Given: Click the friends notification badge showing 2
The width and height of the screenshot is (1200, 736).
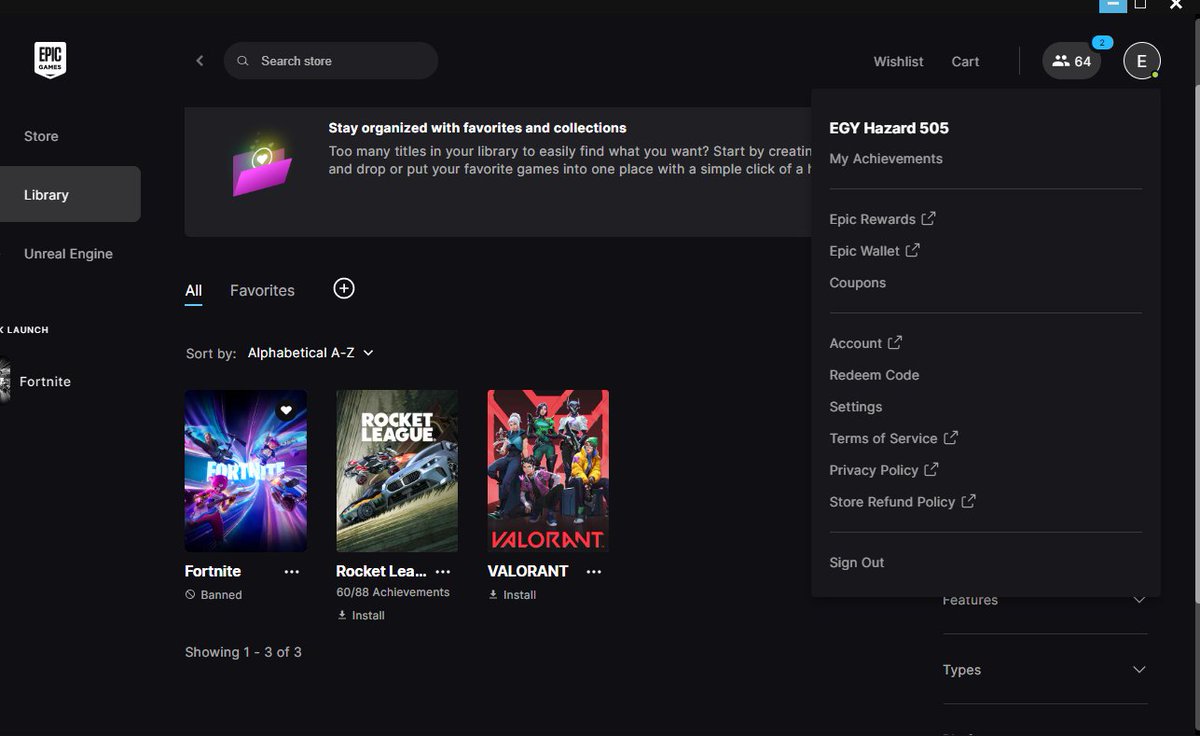Looking at the screenshot, I should point(1102,43).
